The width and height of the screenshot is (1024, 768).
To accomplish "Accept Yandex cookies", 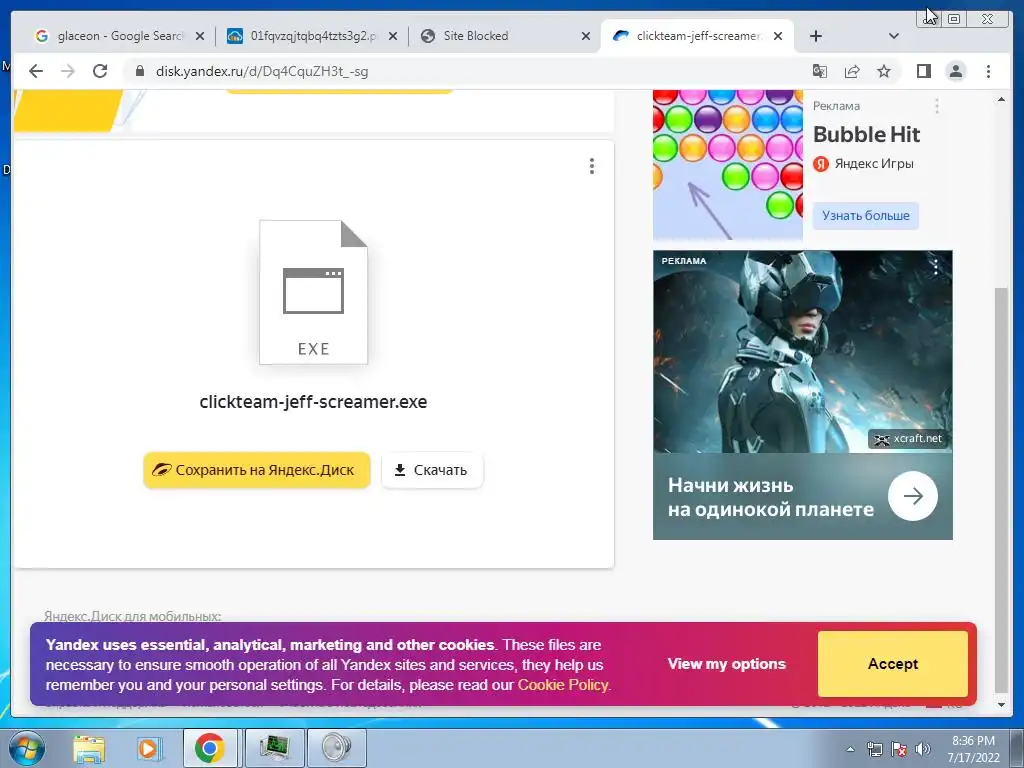I will click(x=893, y=664).
